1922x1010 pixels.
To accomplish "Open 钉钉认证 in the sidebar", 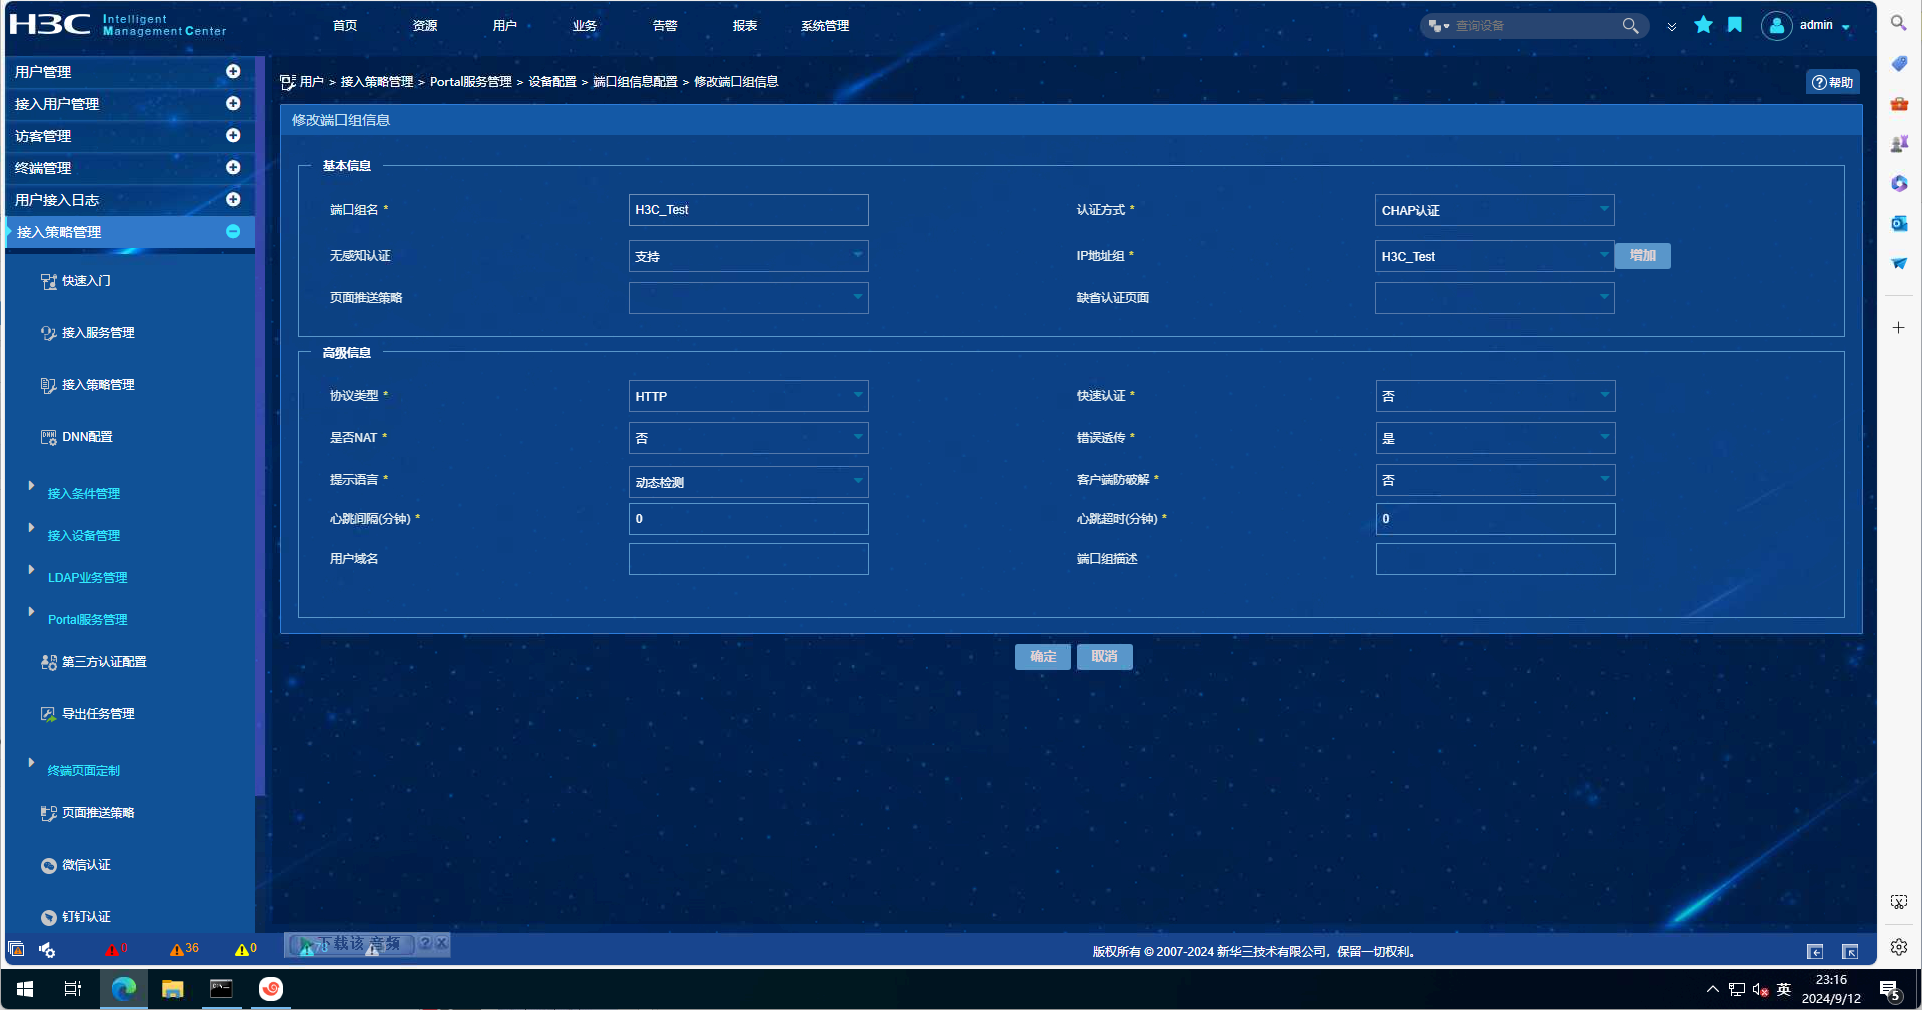I will point(86,917).
